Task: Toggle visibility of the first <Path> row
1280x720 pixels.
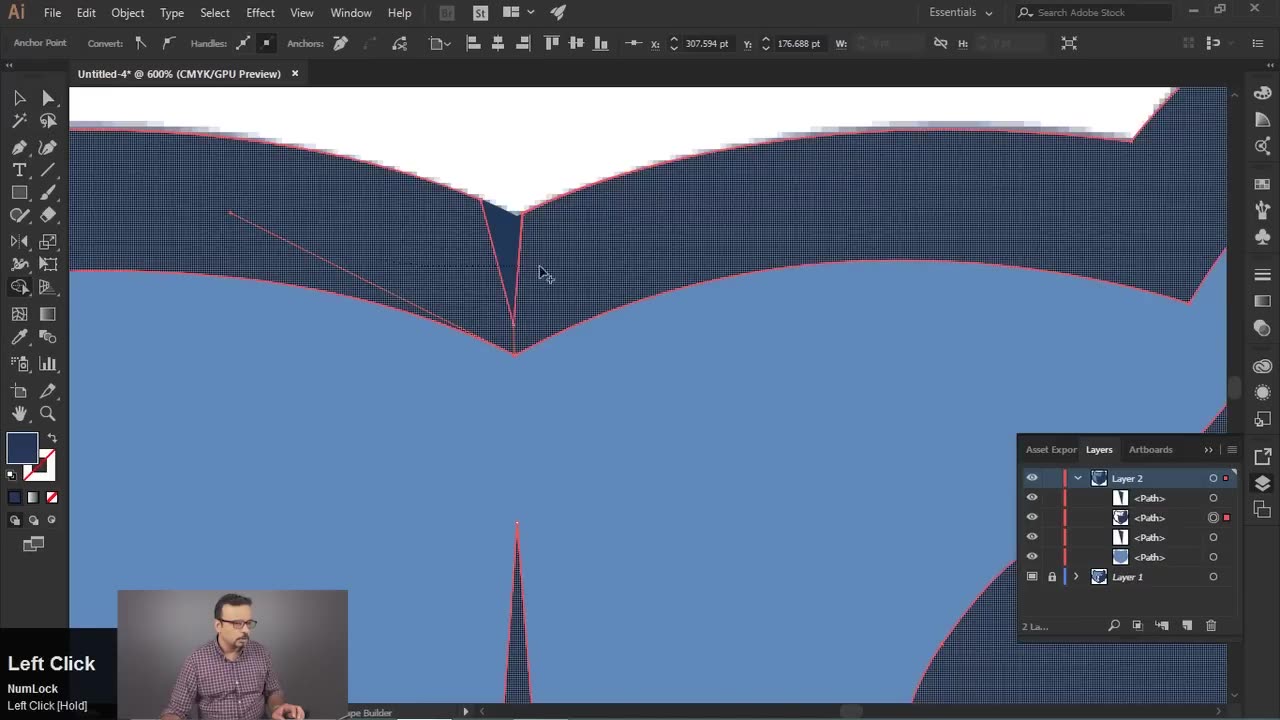Action: (x=1032, y=498)
